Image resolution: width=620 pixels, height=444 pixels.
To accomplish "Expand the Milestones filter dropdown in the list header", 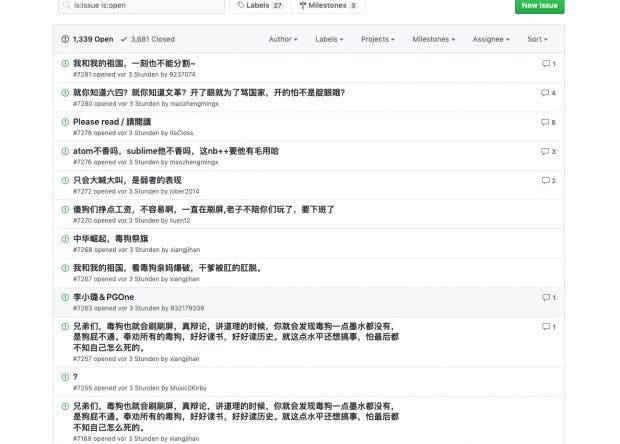I will (434, 39).
